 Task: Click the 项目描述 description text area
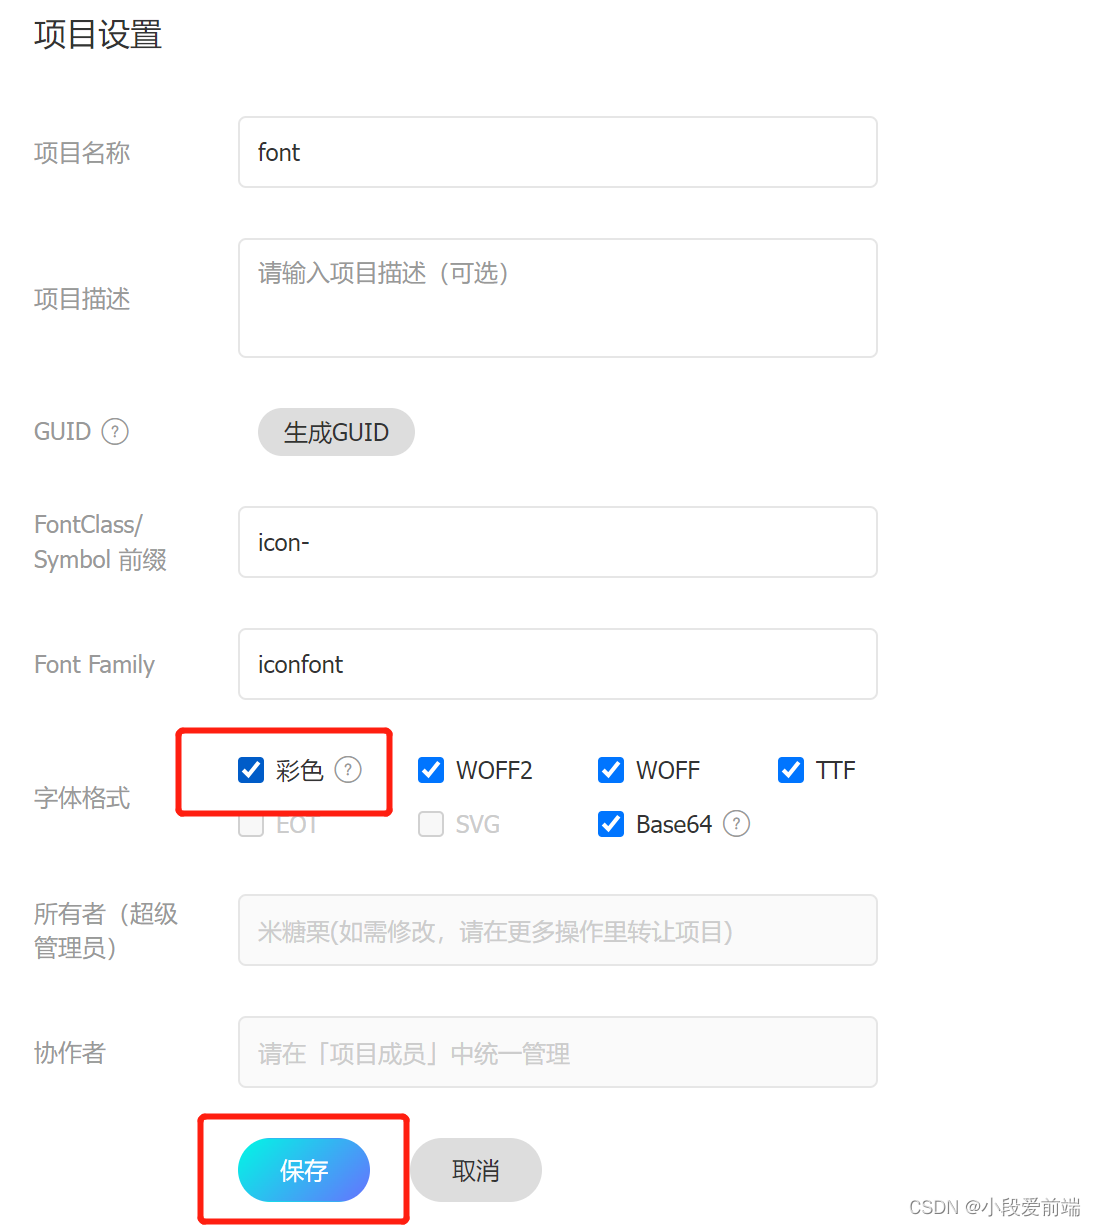click(x=557, y=297)
